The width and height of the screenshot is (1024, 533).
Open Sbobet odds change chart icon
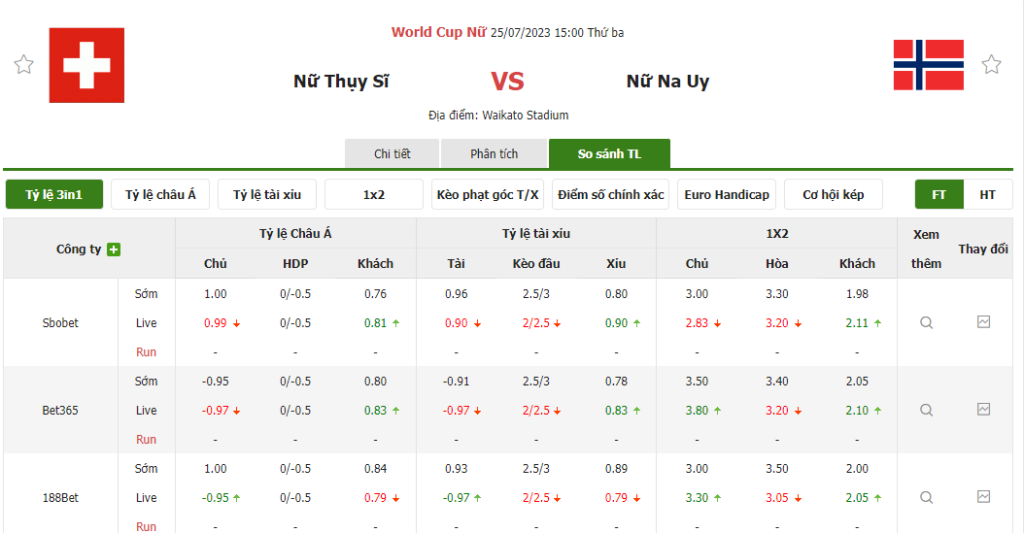click(x=984, y=322)
